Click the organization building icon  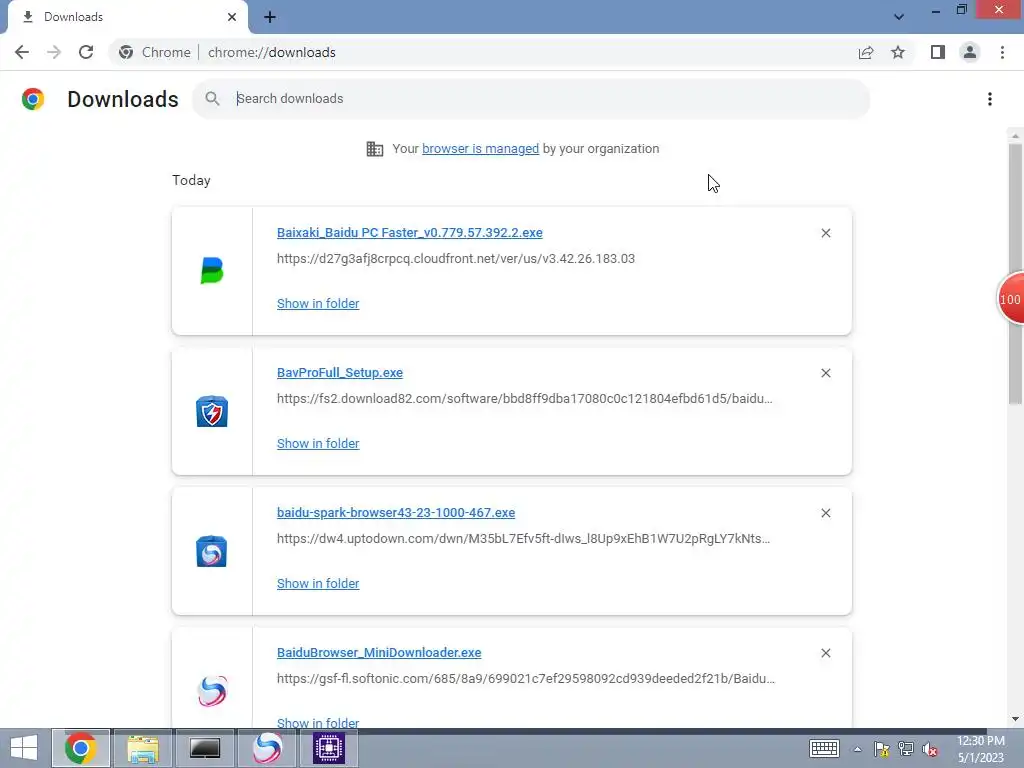click(x=375, y=149)
